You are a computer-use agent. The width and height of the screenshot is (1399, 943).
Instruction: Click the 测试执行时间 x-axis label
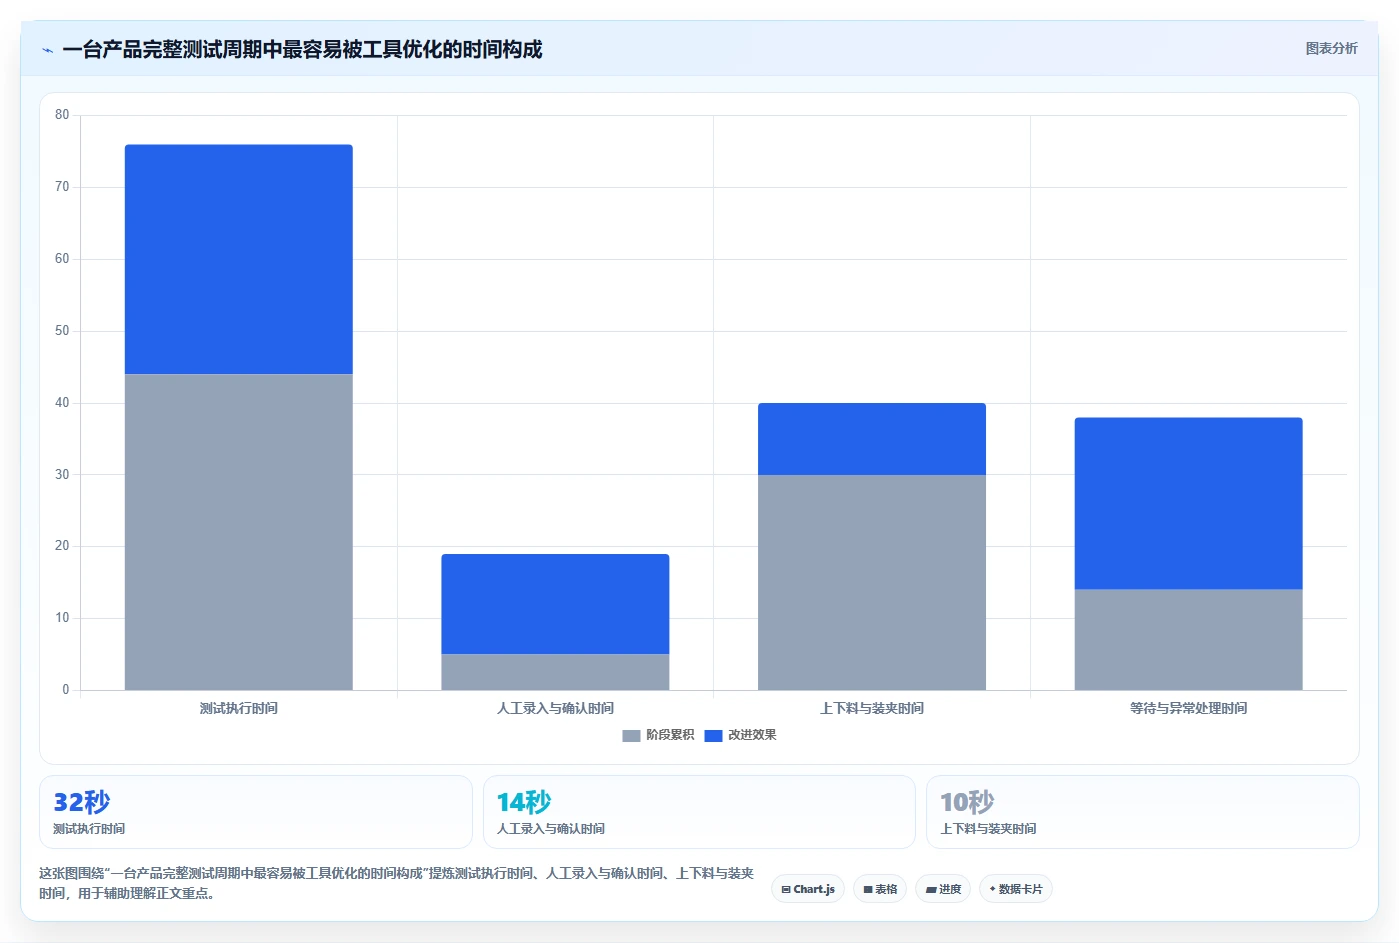(239, 708)
